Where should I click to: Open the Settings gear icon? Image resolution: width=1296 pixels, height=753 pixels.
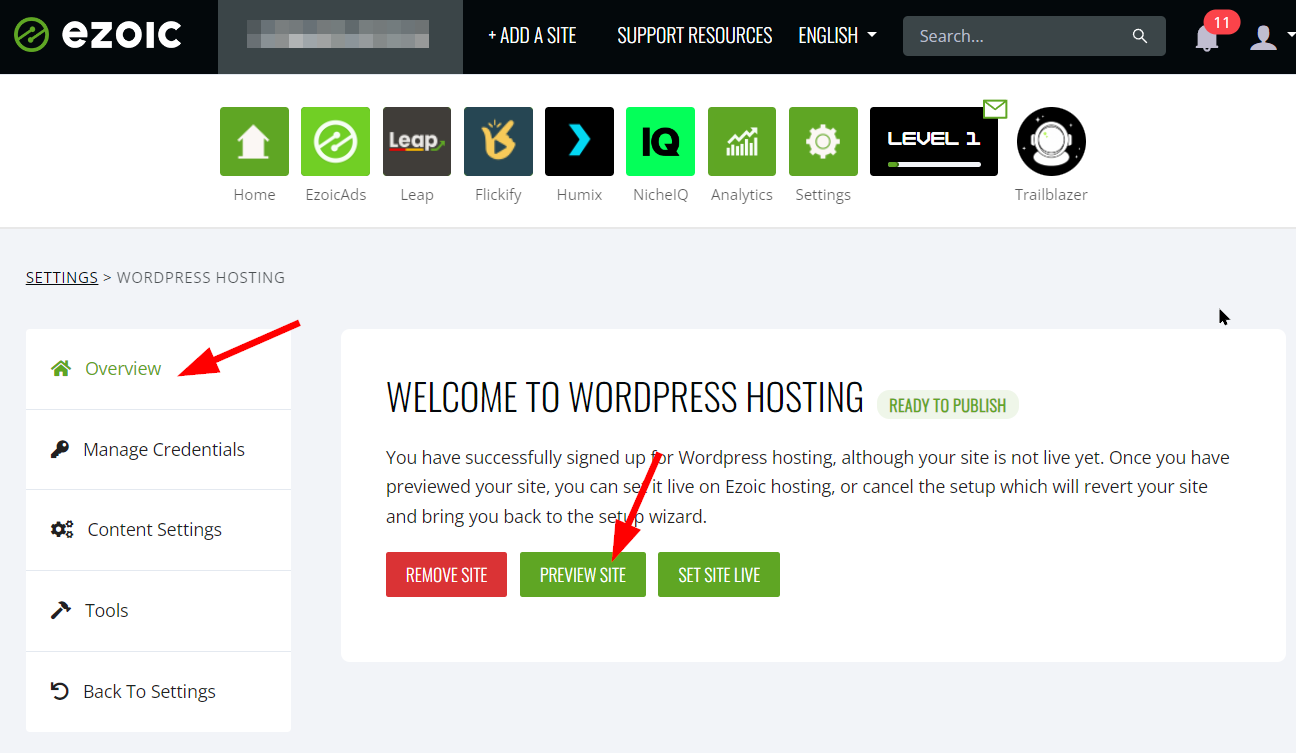click(x=823, y=141)
